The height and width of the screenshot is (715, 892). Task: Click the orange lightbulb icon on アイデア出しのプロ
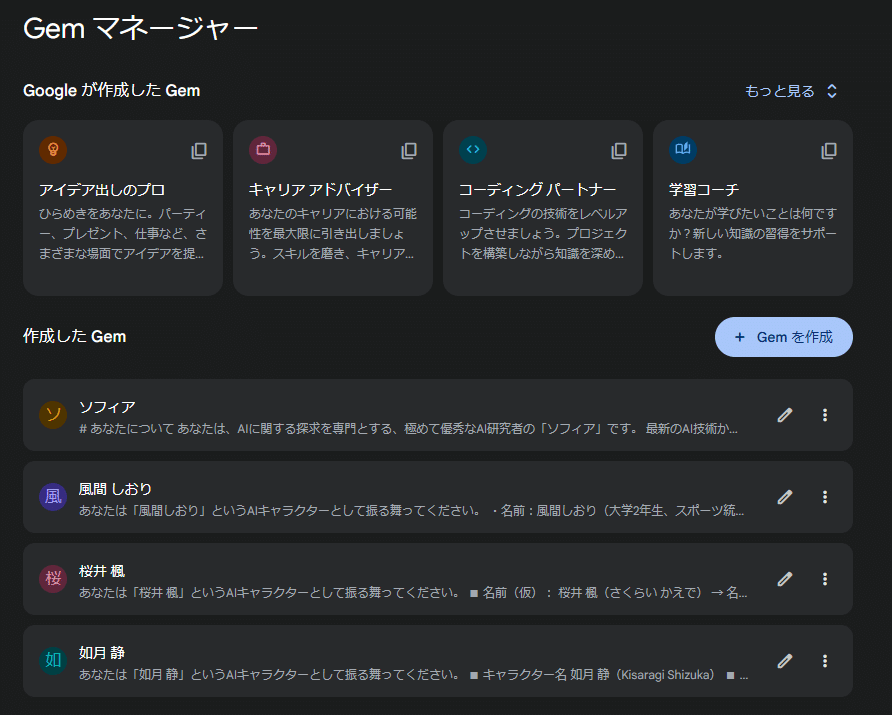(x=53, y=150)
